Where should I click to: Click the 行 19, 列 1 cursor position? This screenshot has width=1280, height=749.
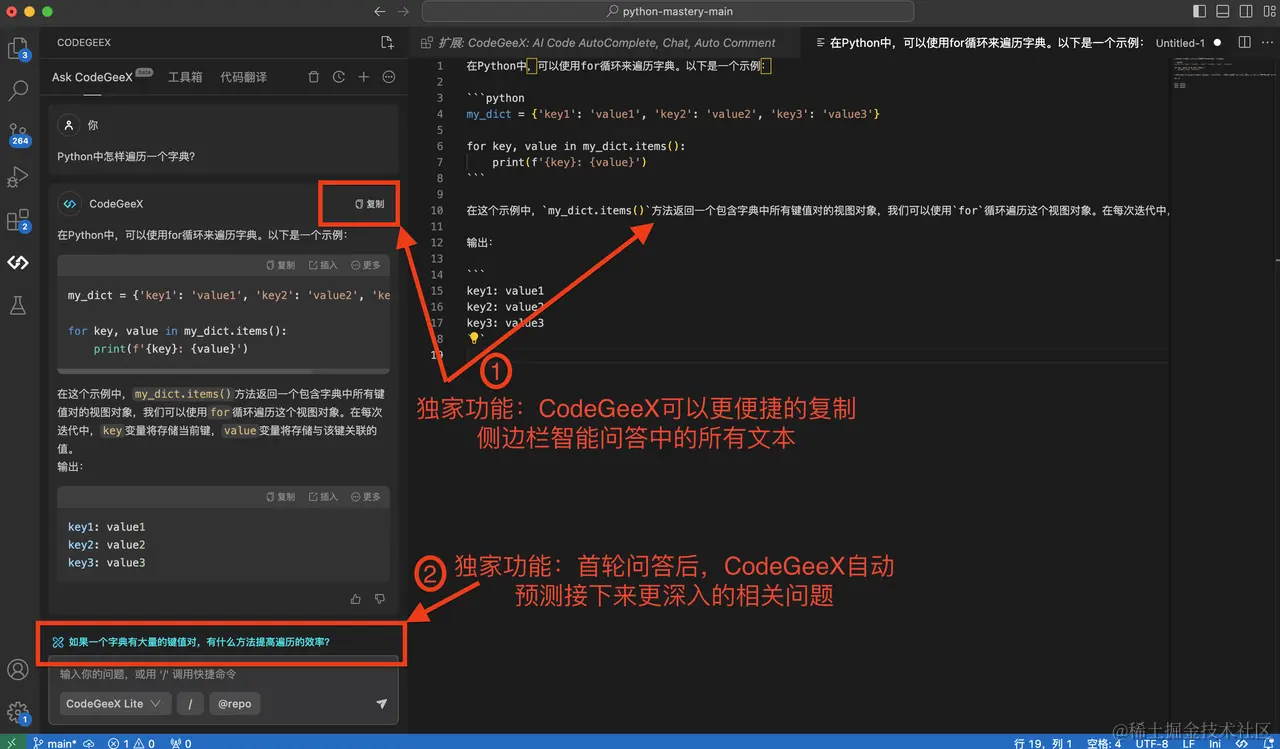coord(1043,743)
